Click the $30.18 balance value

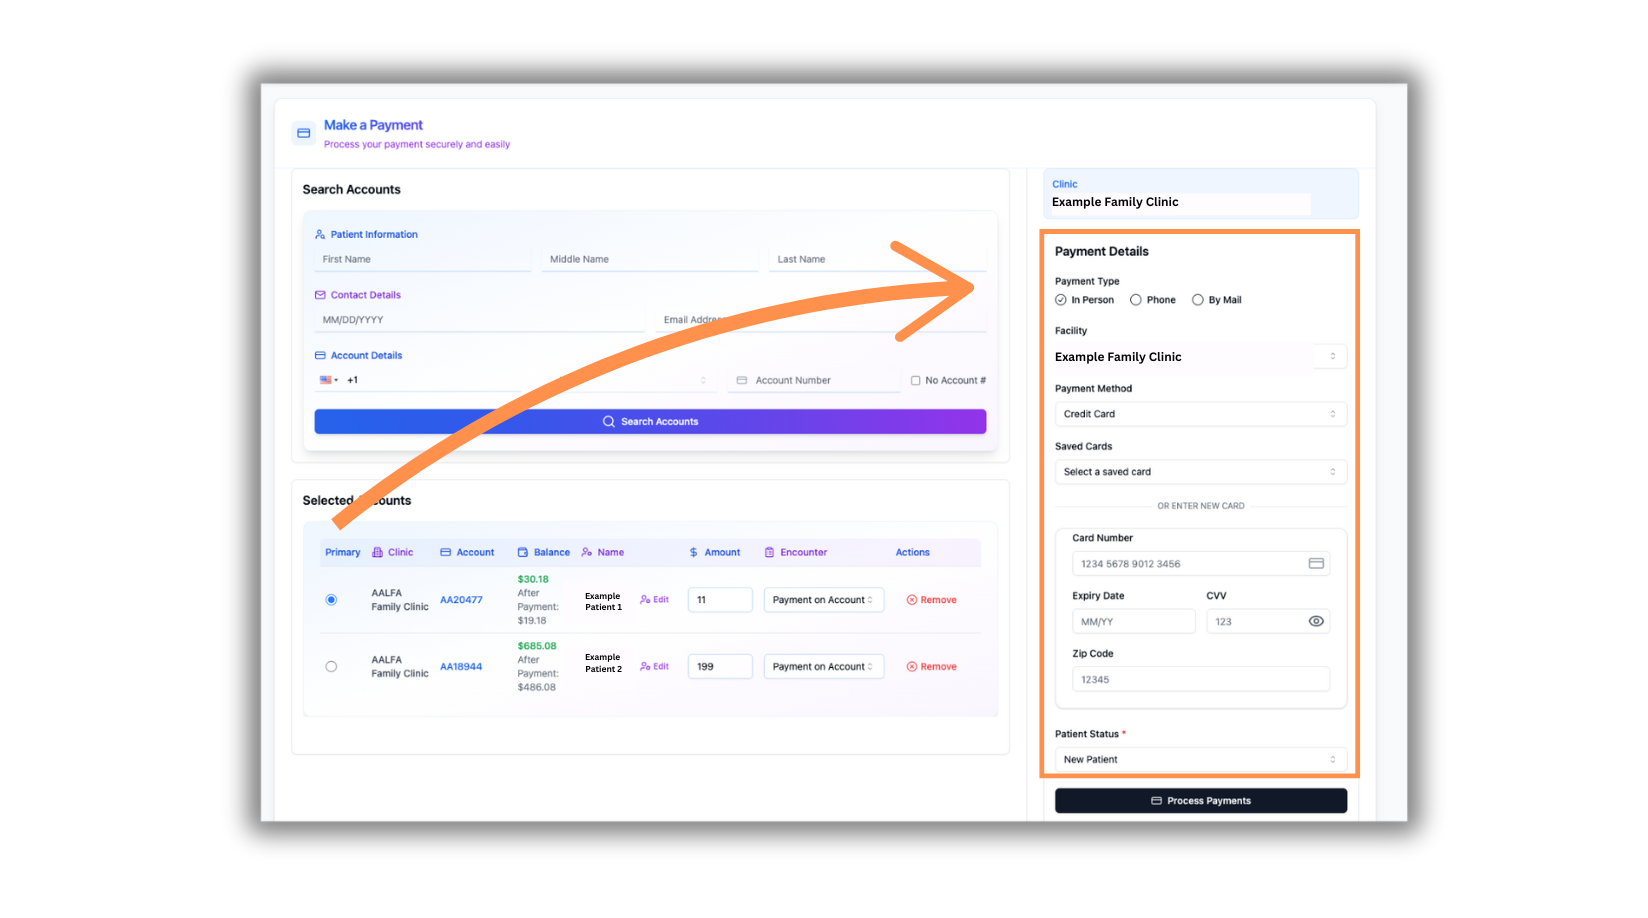533,579
